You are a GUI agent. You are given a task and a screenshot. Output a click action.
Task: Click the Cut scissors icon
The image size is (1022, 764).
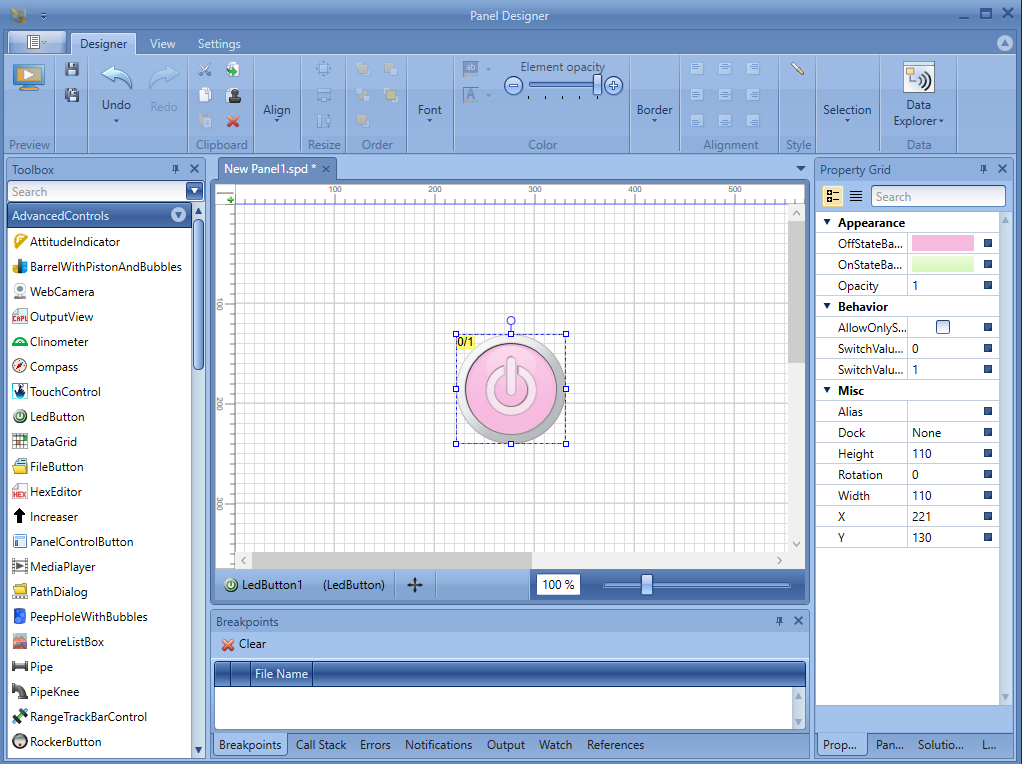click(205, 70)
